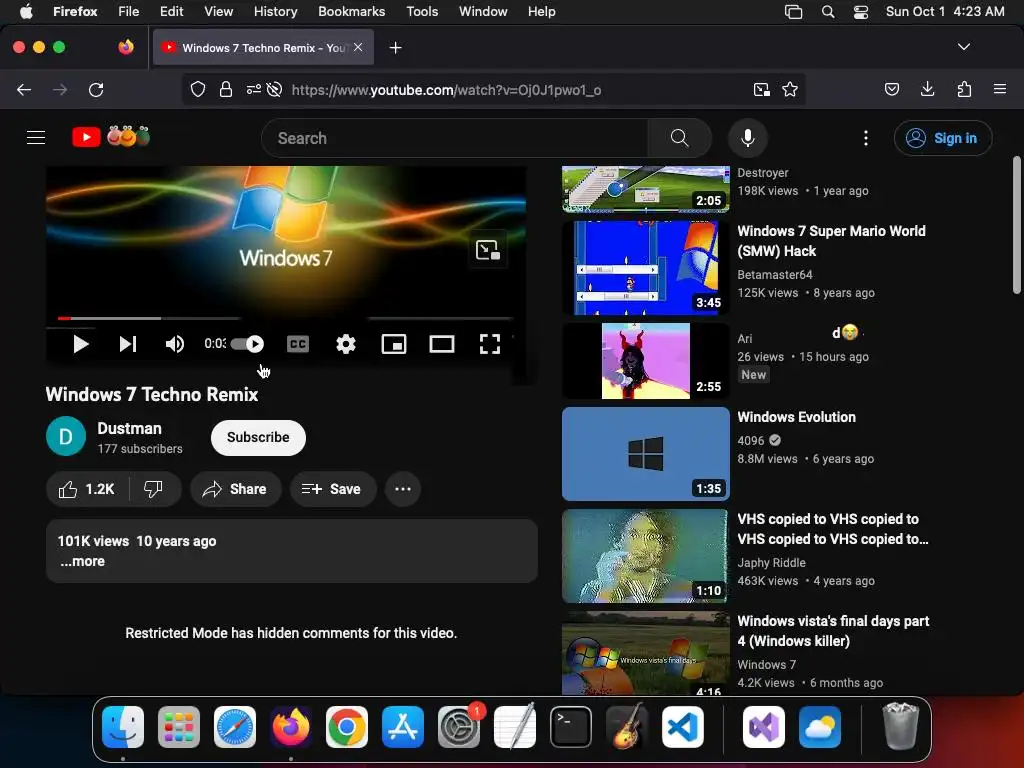1024x768 pixels.
Task: Open Windows vista's final days part 4
Action: [833, 631]
